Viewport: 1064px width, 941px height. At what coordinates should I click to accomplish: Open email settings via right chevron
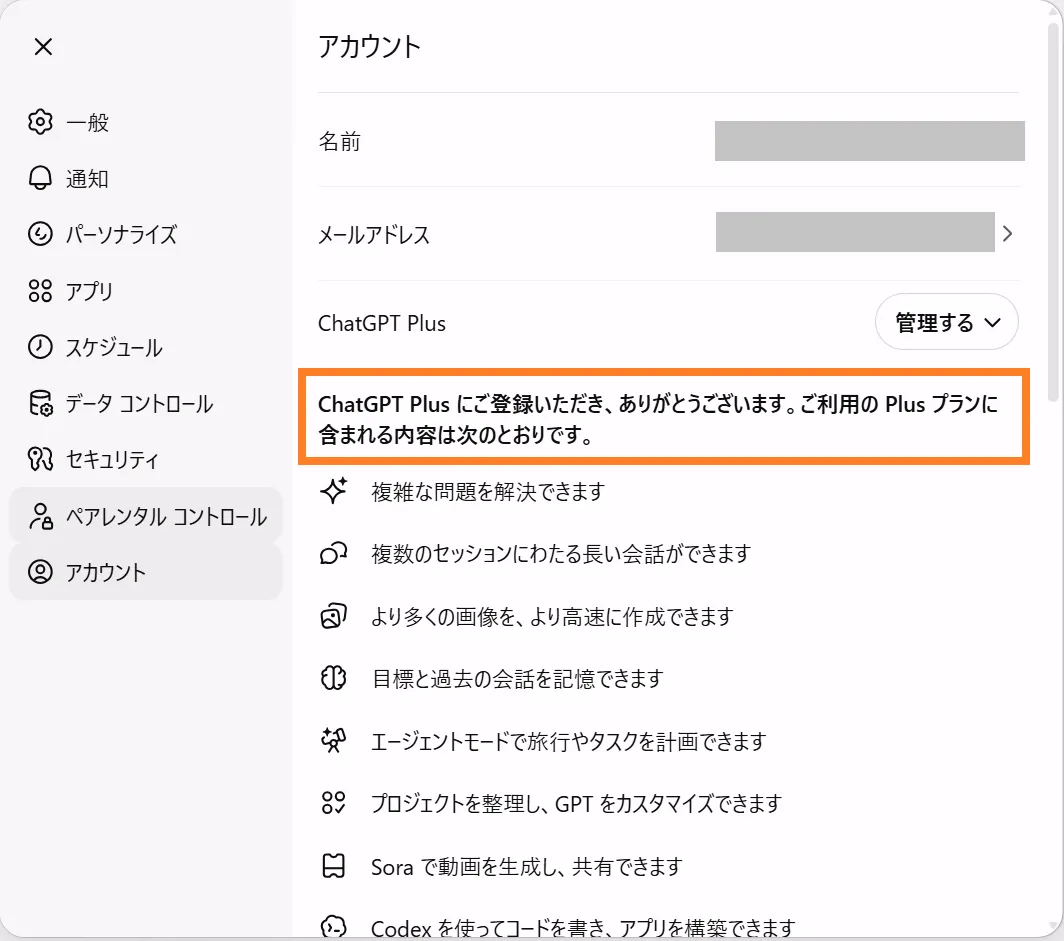[x=1007, y=234]
